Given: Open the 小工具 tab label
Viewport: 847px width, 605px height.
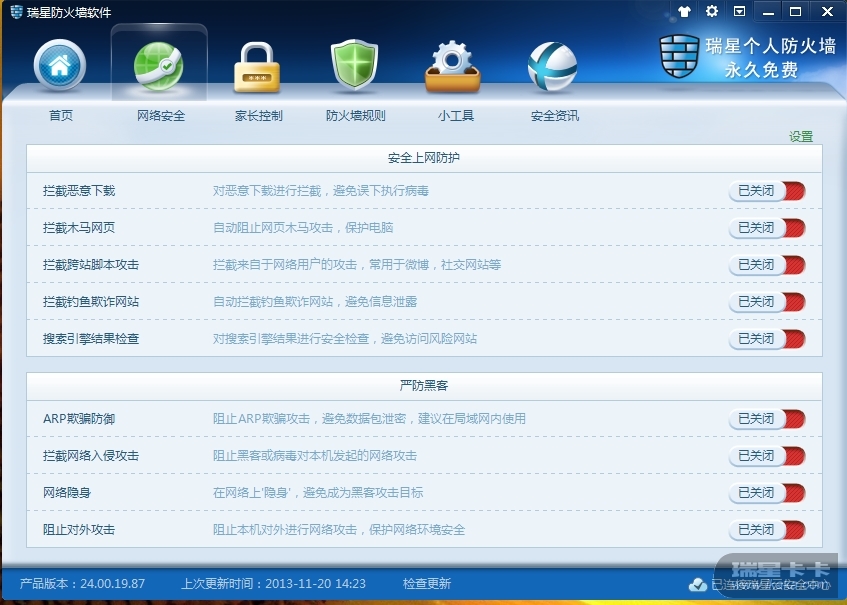Looking at the screenshot, I should (455, 115).
